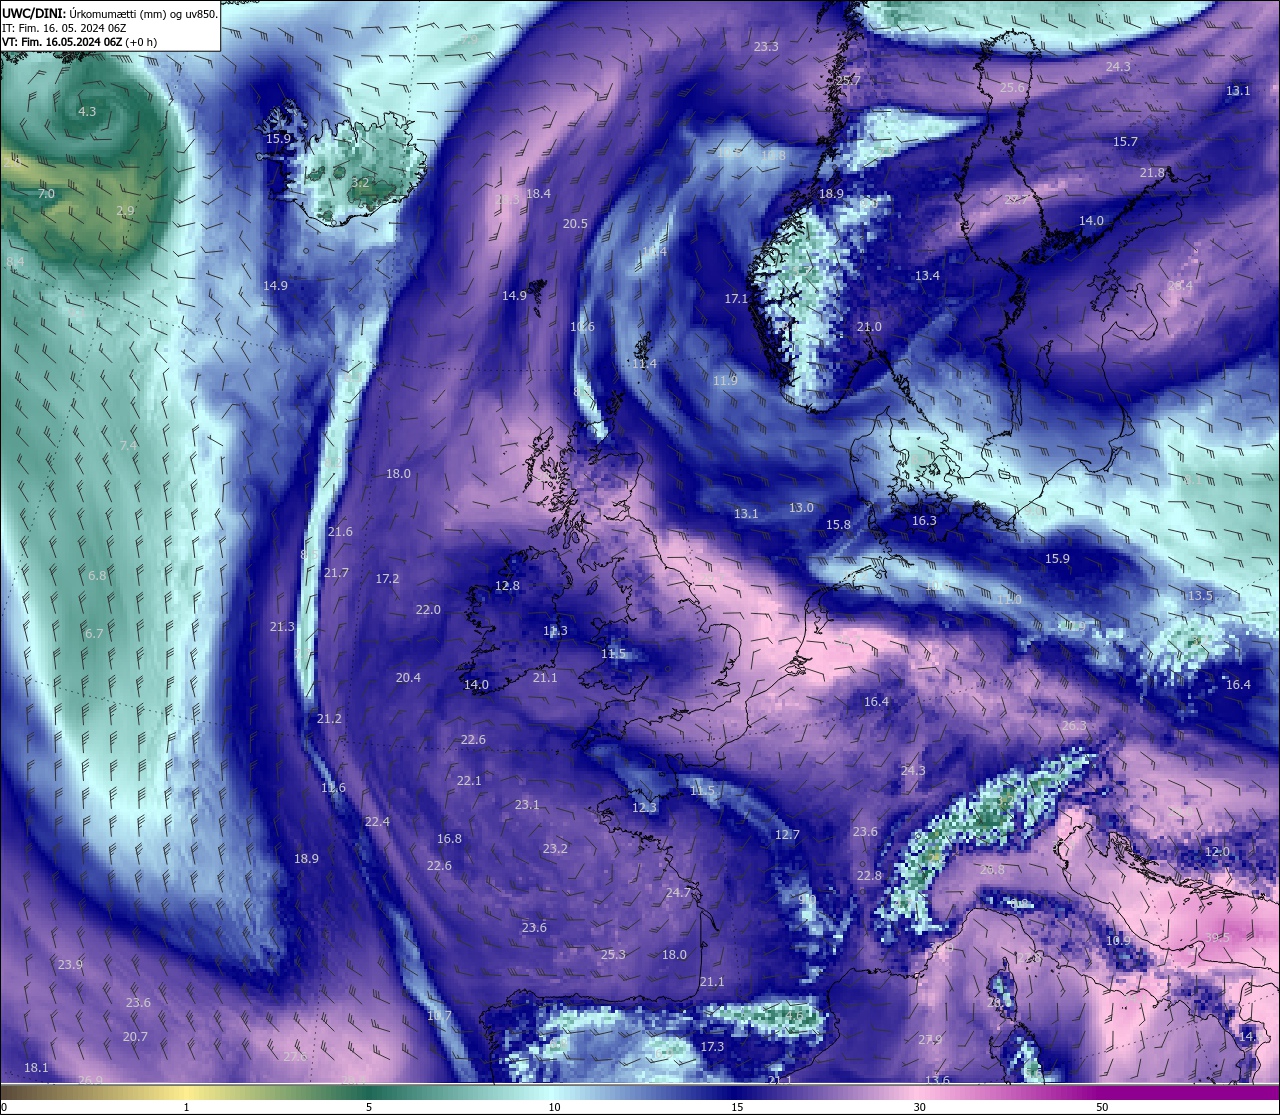Click the map value 3.2 over Iceland
Image resolution: width=1280 pixels, height=1115 pixels.
(x=360, y=183)
